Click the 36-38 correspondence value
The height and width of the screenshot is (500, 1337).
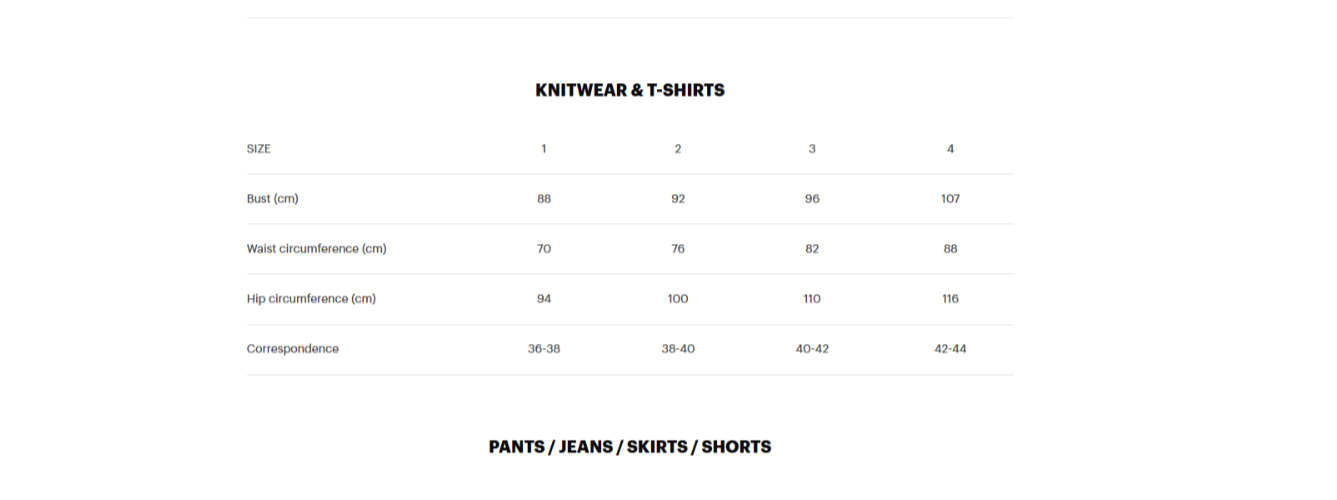tap(544, 349)
